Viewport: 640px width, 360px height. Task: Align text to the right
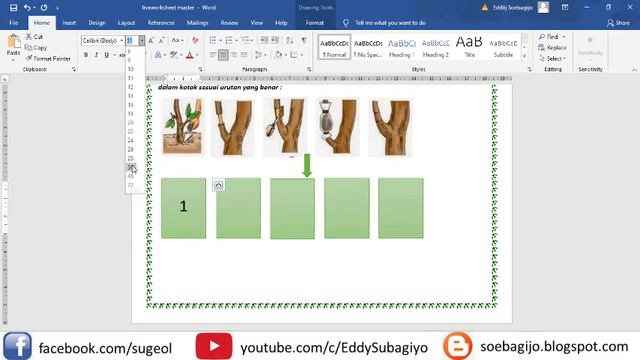(233, 55)
